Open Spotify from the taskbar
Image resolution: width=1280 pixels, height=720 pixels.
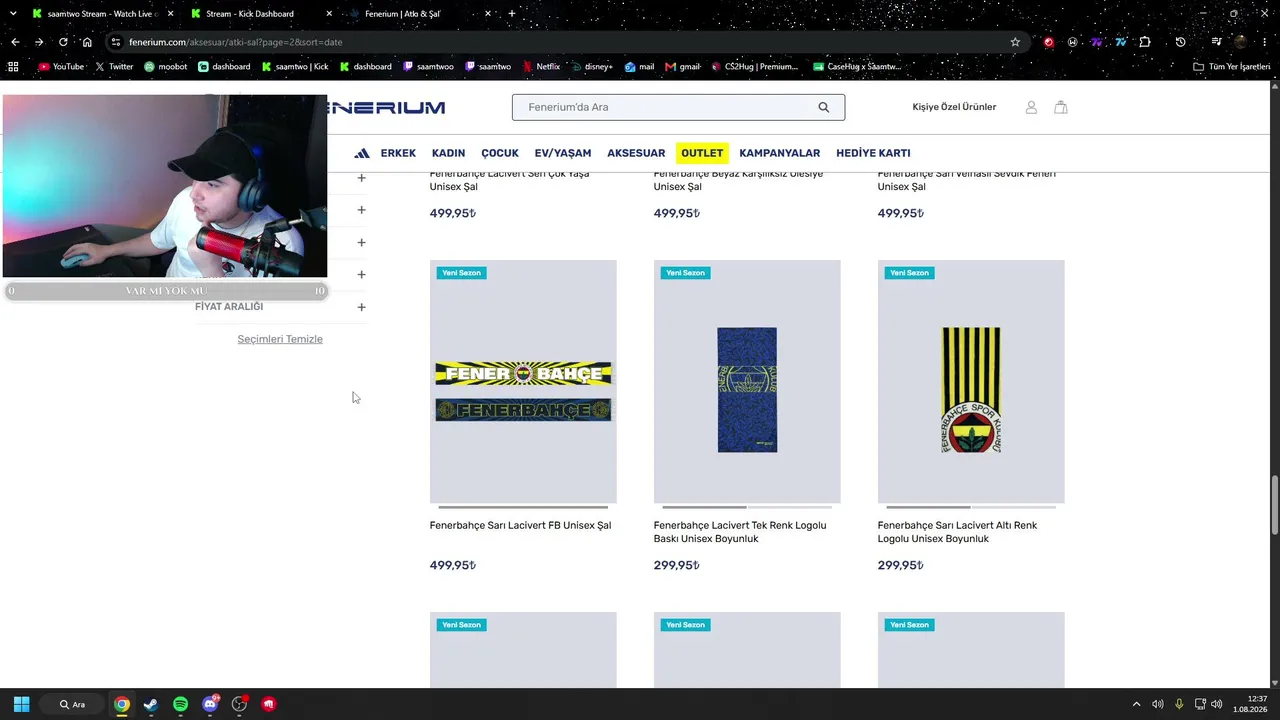tap(180, 704)
